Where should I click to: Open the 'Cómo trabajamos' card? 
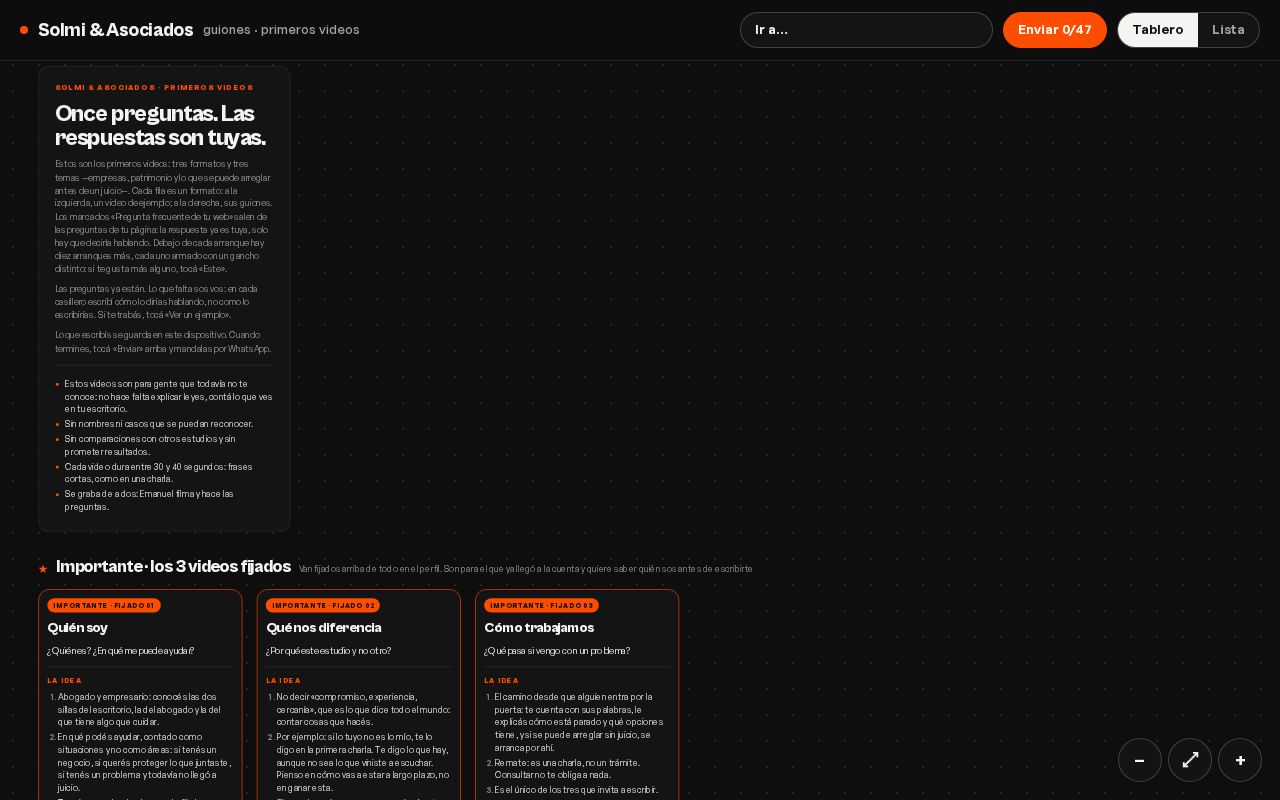click(577, 695)
